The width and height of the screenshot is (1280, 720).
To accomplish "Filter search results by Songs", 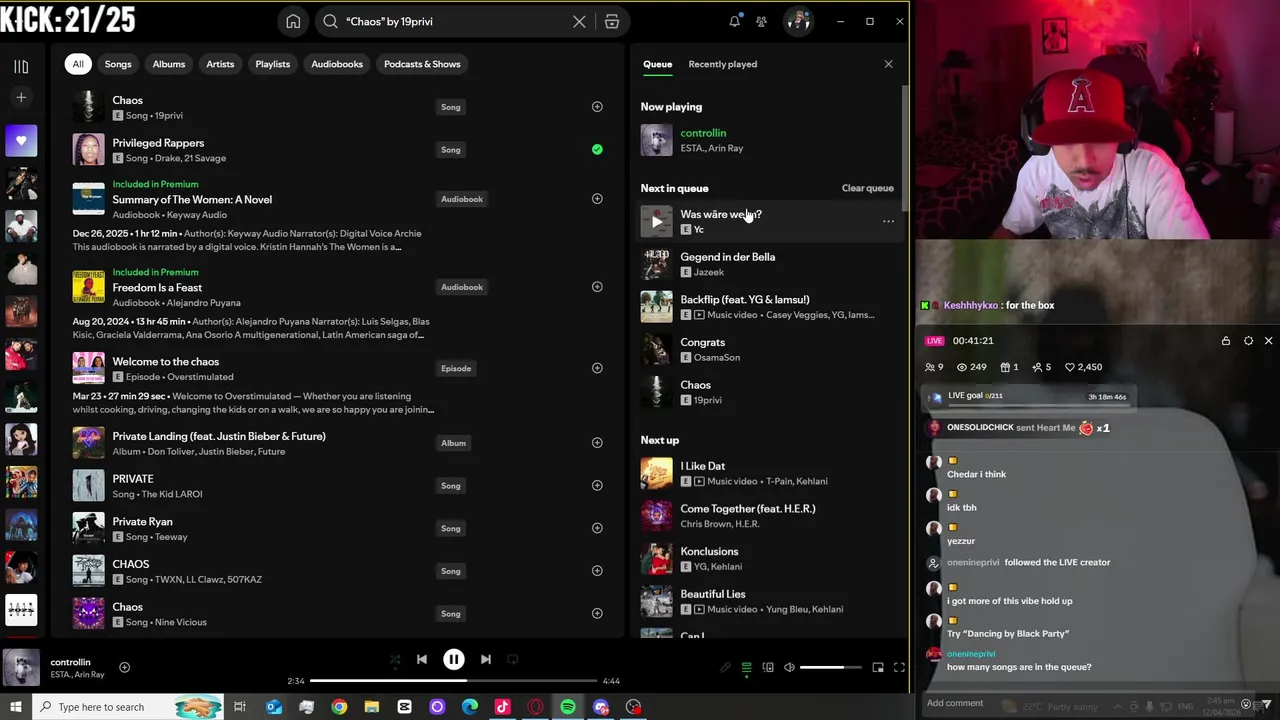I will (x=118, y=64).
